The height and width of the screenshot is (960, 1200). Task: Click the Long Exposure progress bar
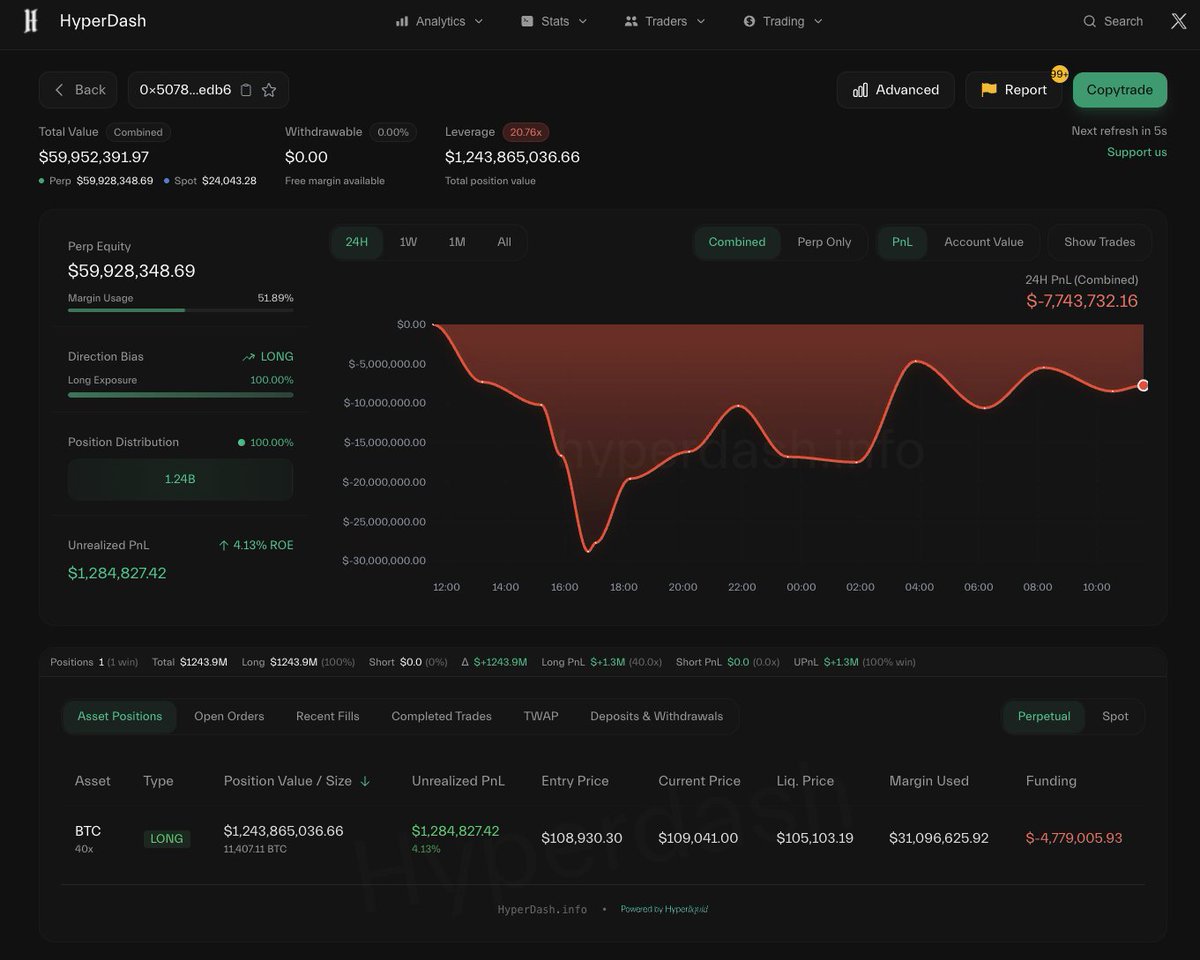pyautogui.click(x=181, y=394)
